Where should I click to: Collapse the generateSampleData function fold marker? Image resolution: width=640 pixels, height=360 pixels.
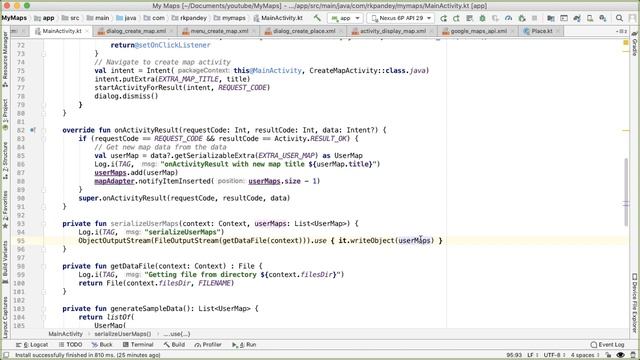44,309
